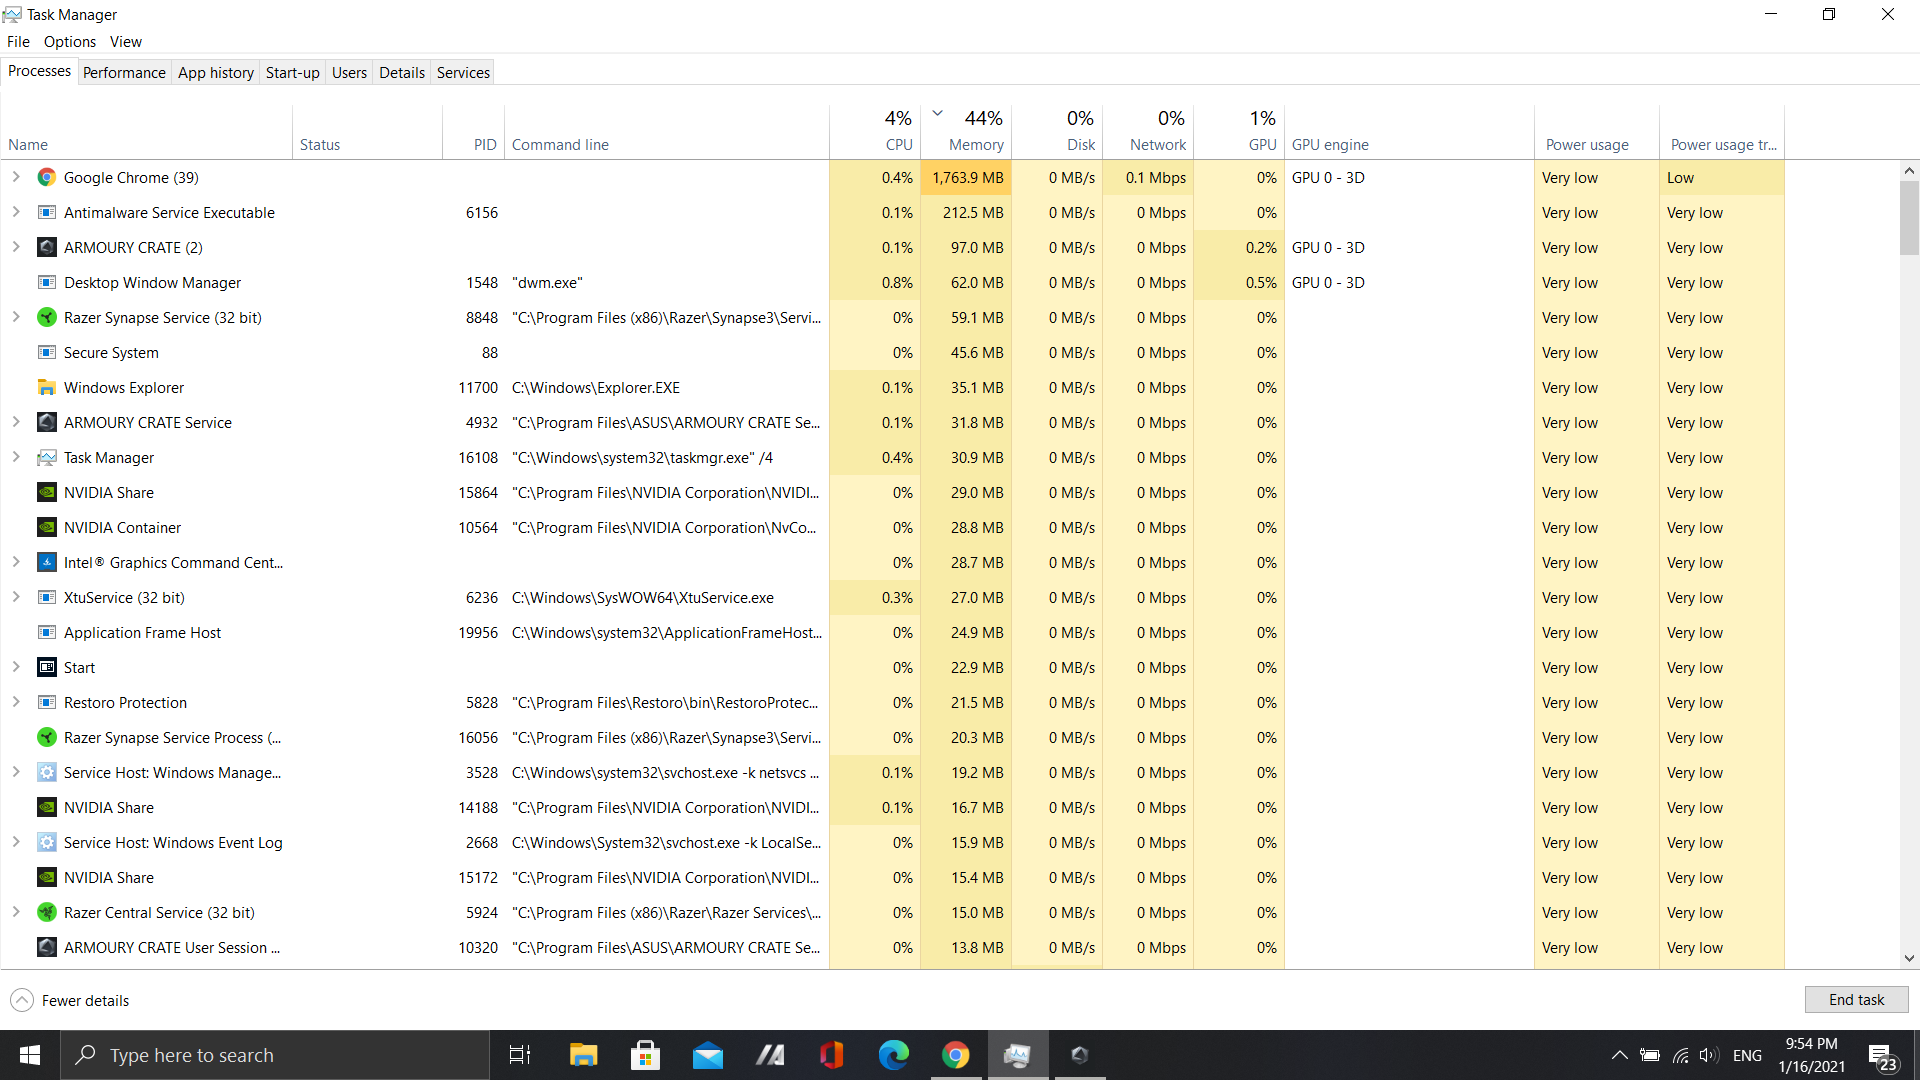Click the Google Chrome process icon
This screenshot has height=1080, width=1920.
point(47,177)
